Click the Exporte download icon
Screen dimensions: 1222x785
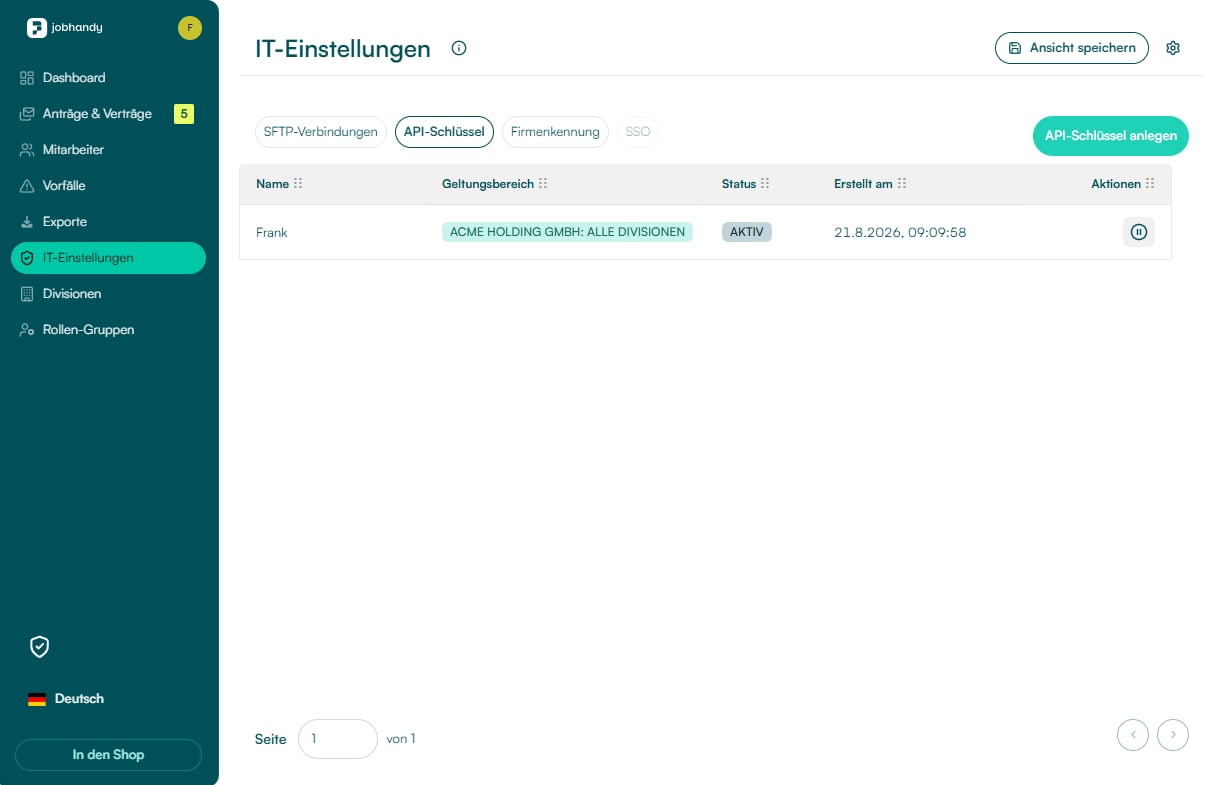(x=27, y=222)
